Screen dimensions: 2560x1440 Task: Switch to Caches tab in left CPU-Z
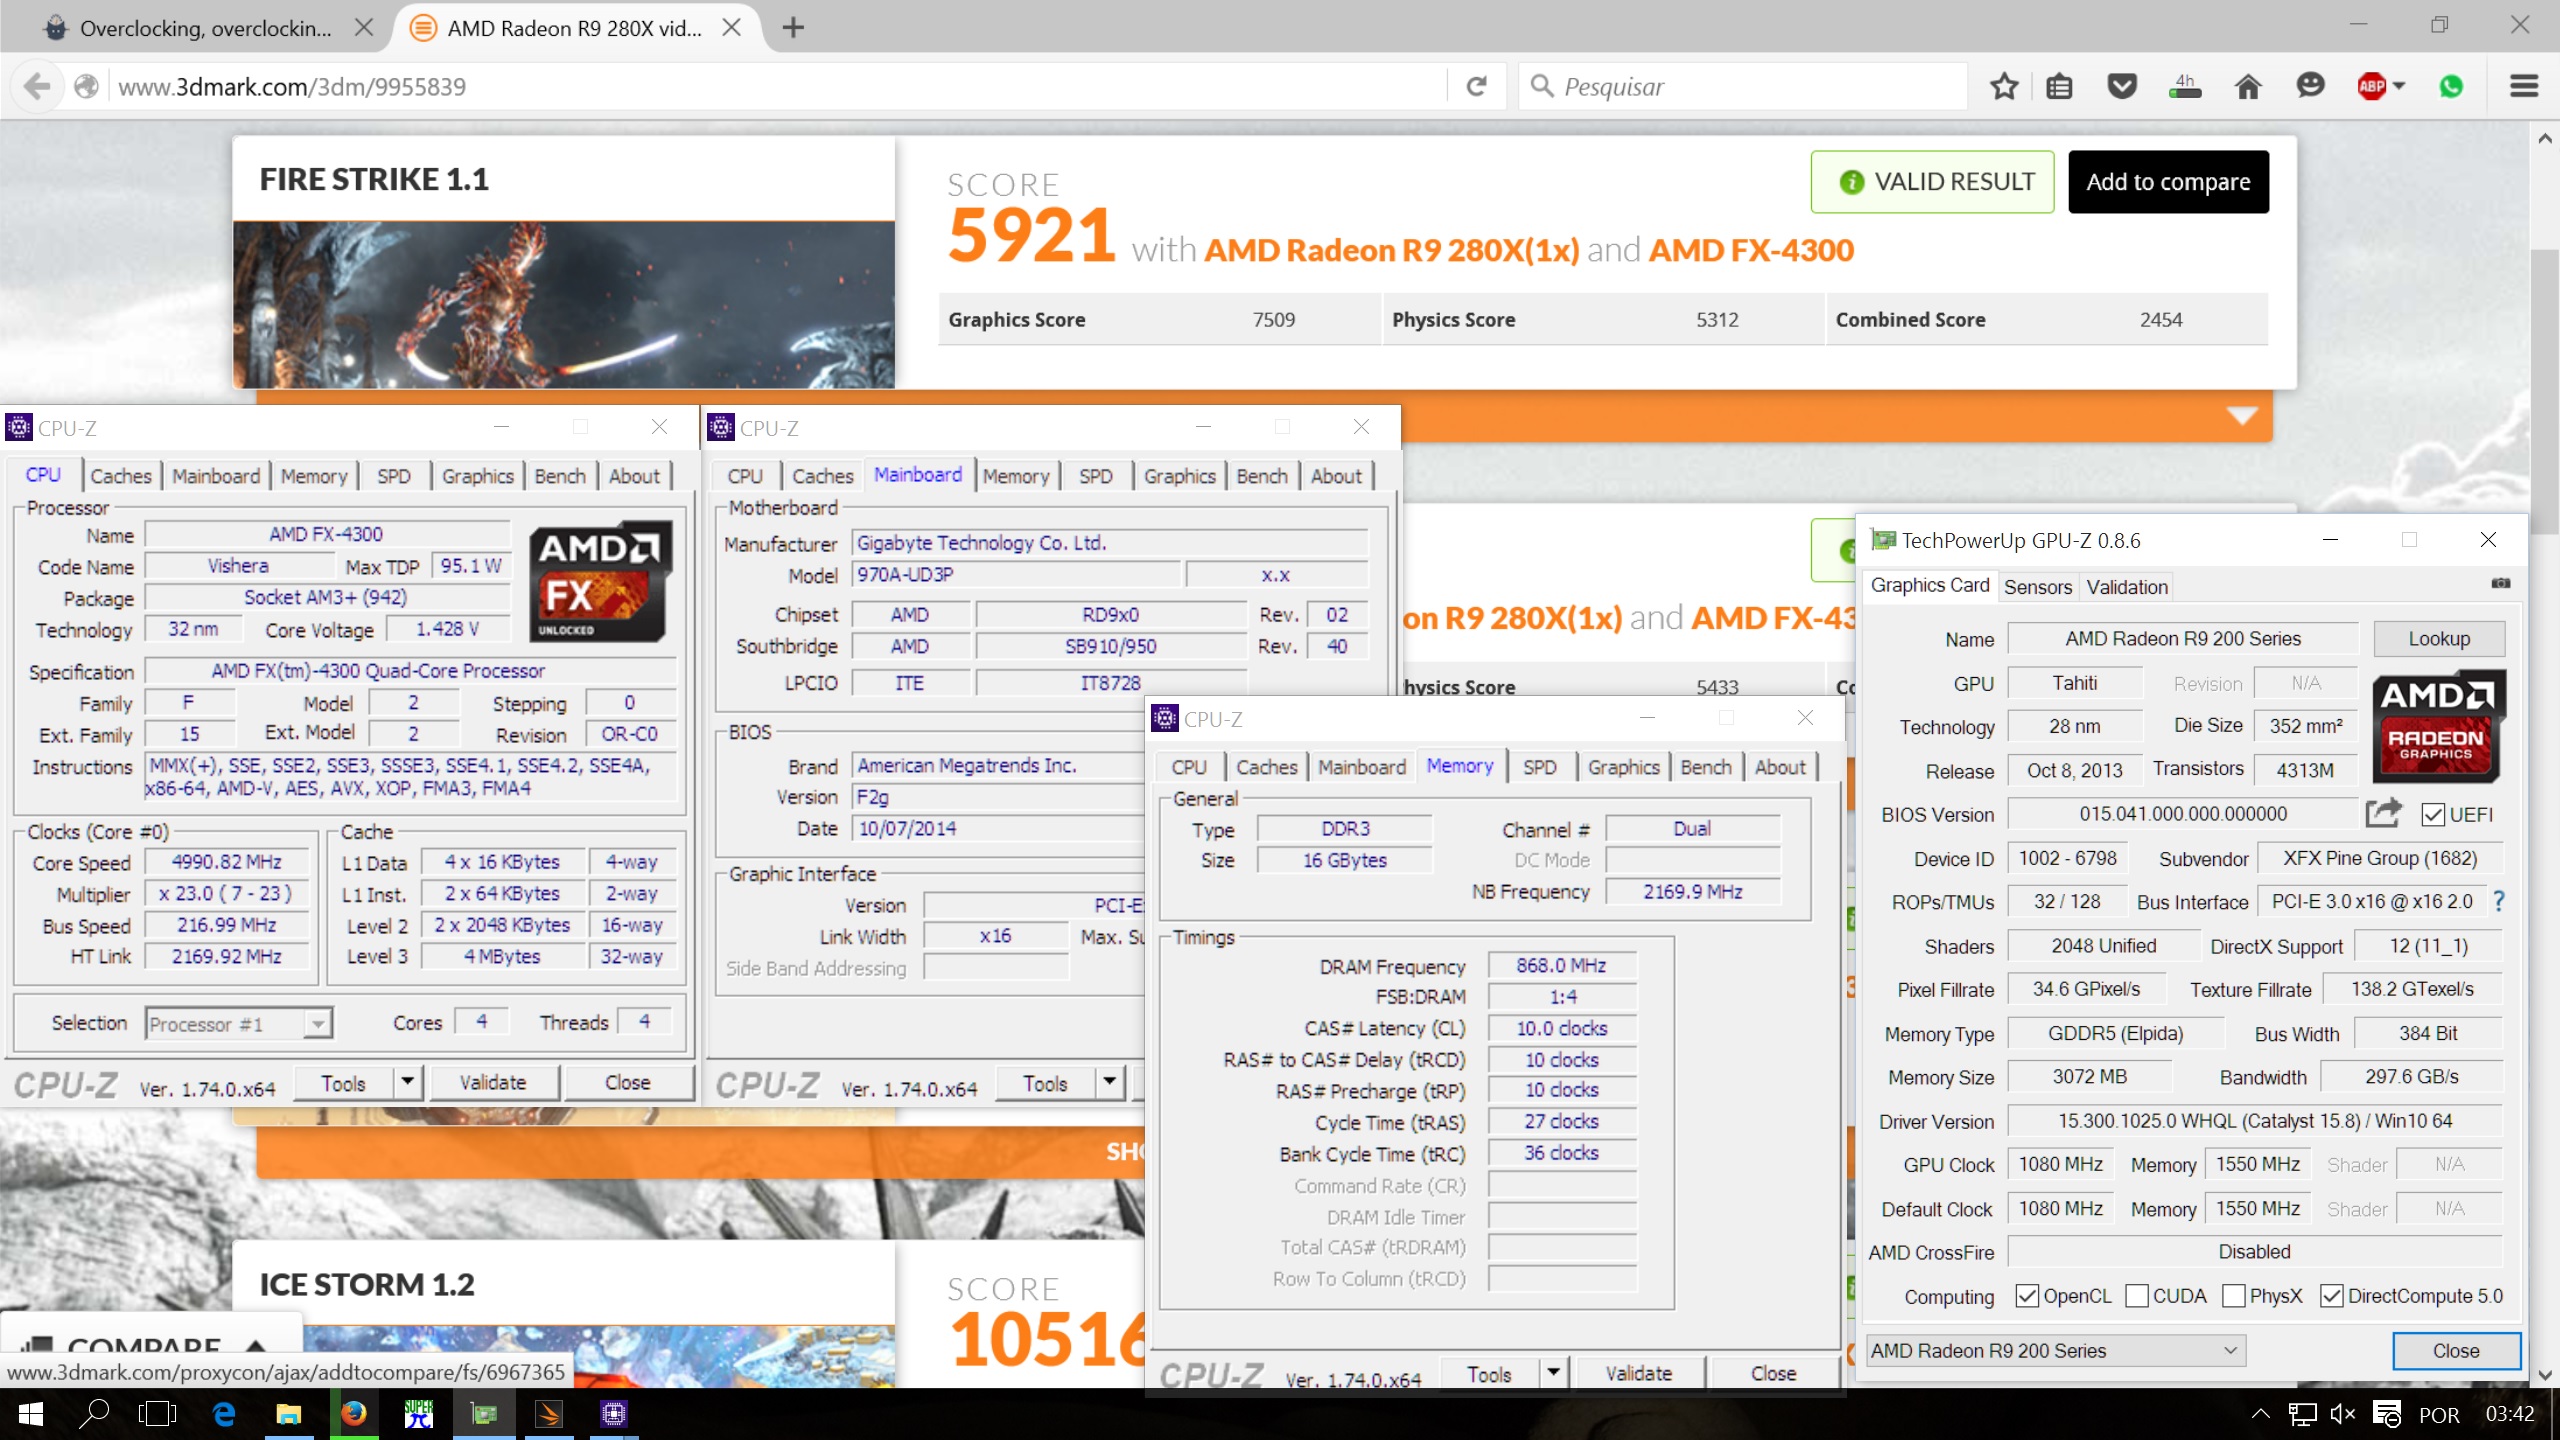[121, 476]
